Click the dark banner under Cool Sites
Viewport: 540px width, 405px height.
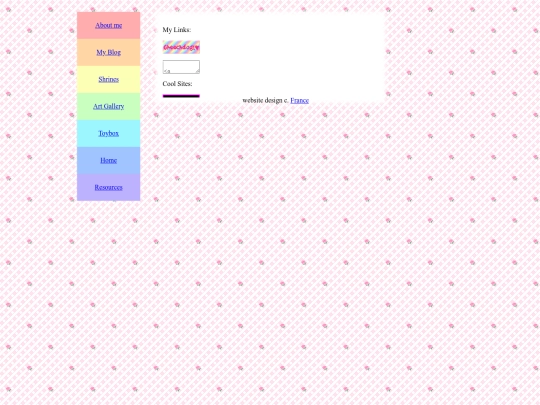click(181, 96)
